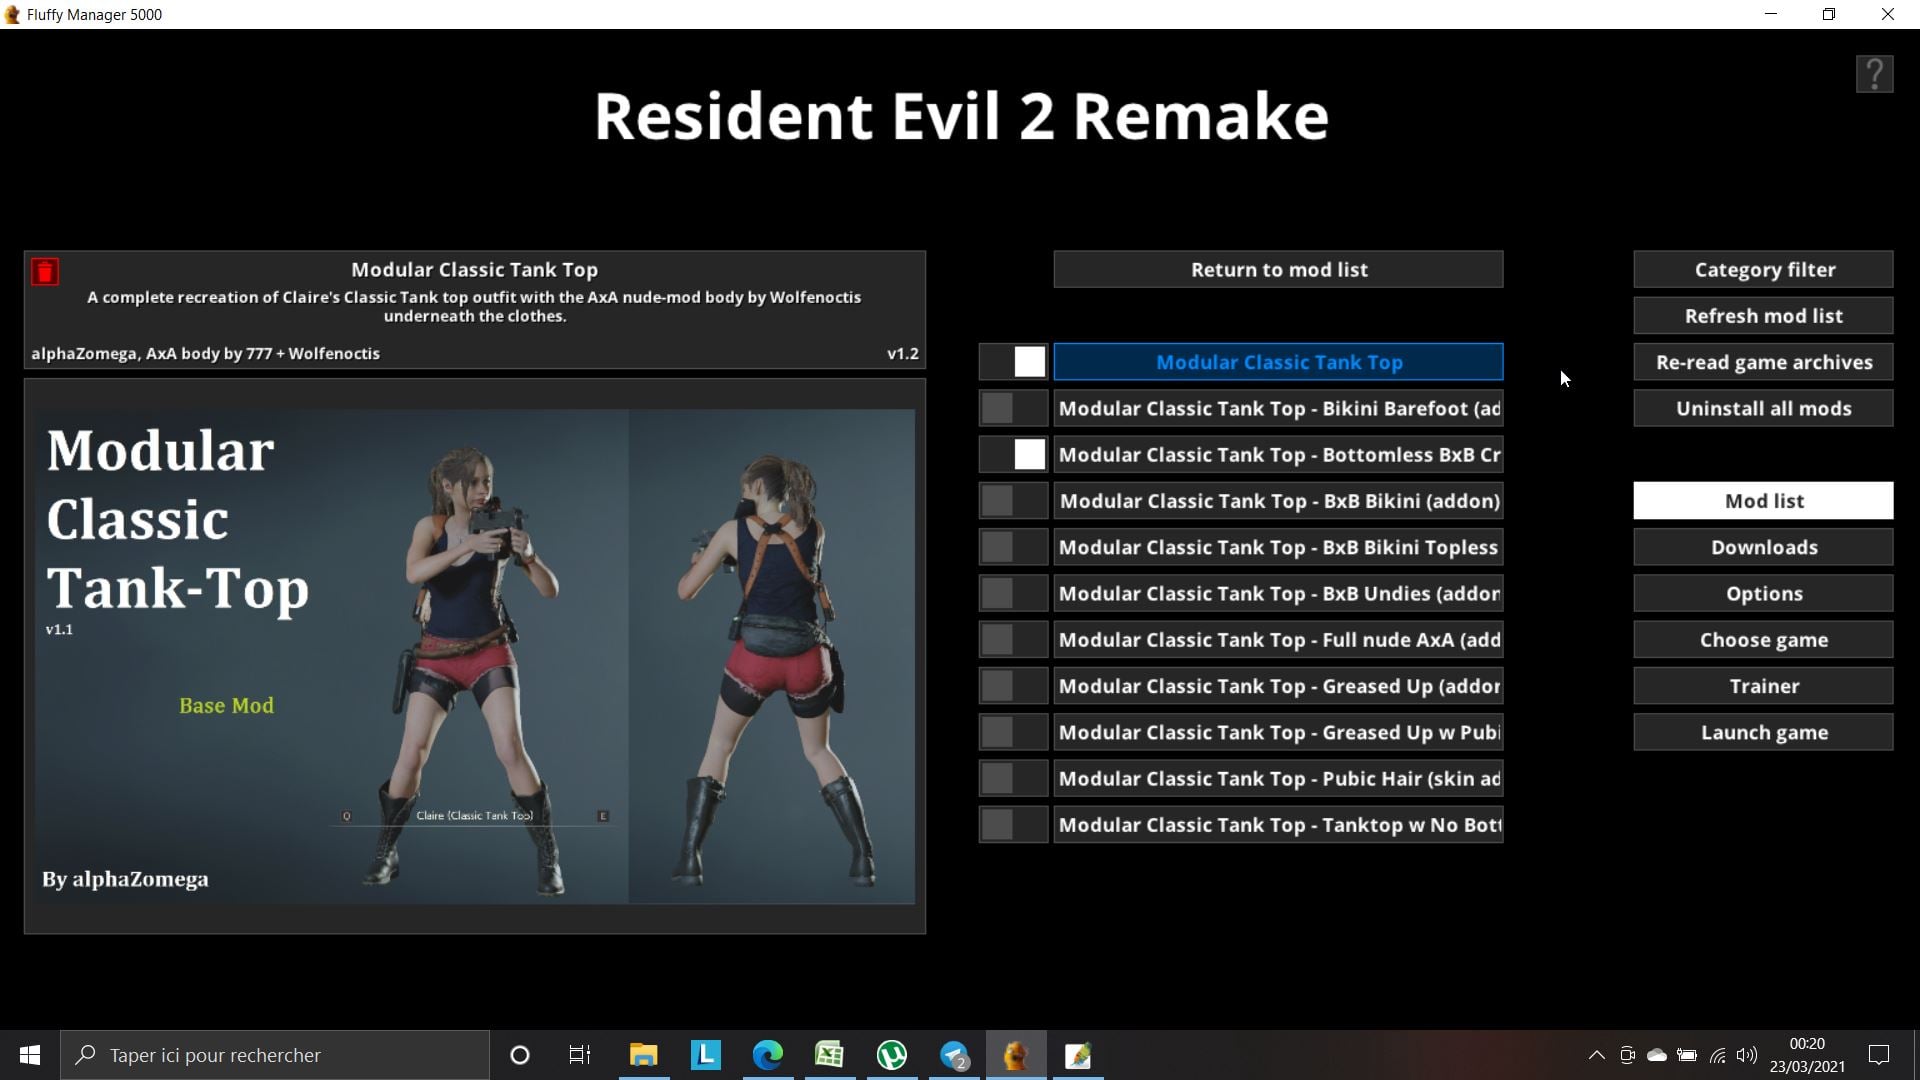This screenshot has height=1080, width=1920.
Task: Click the mod version text v1.2
Action: [902, 353]
